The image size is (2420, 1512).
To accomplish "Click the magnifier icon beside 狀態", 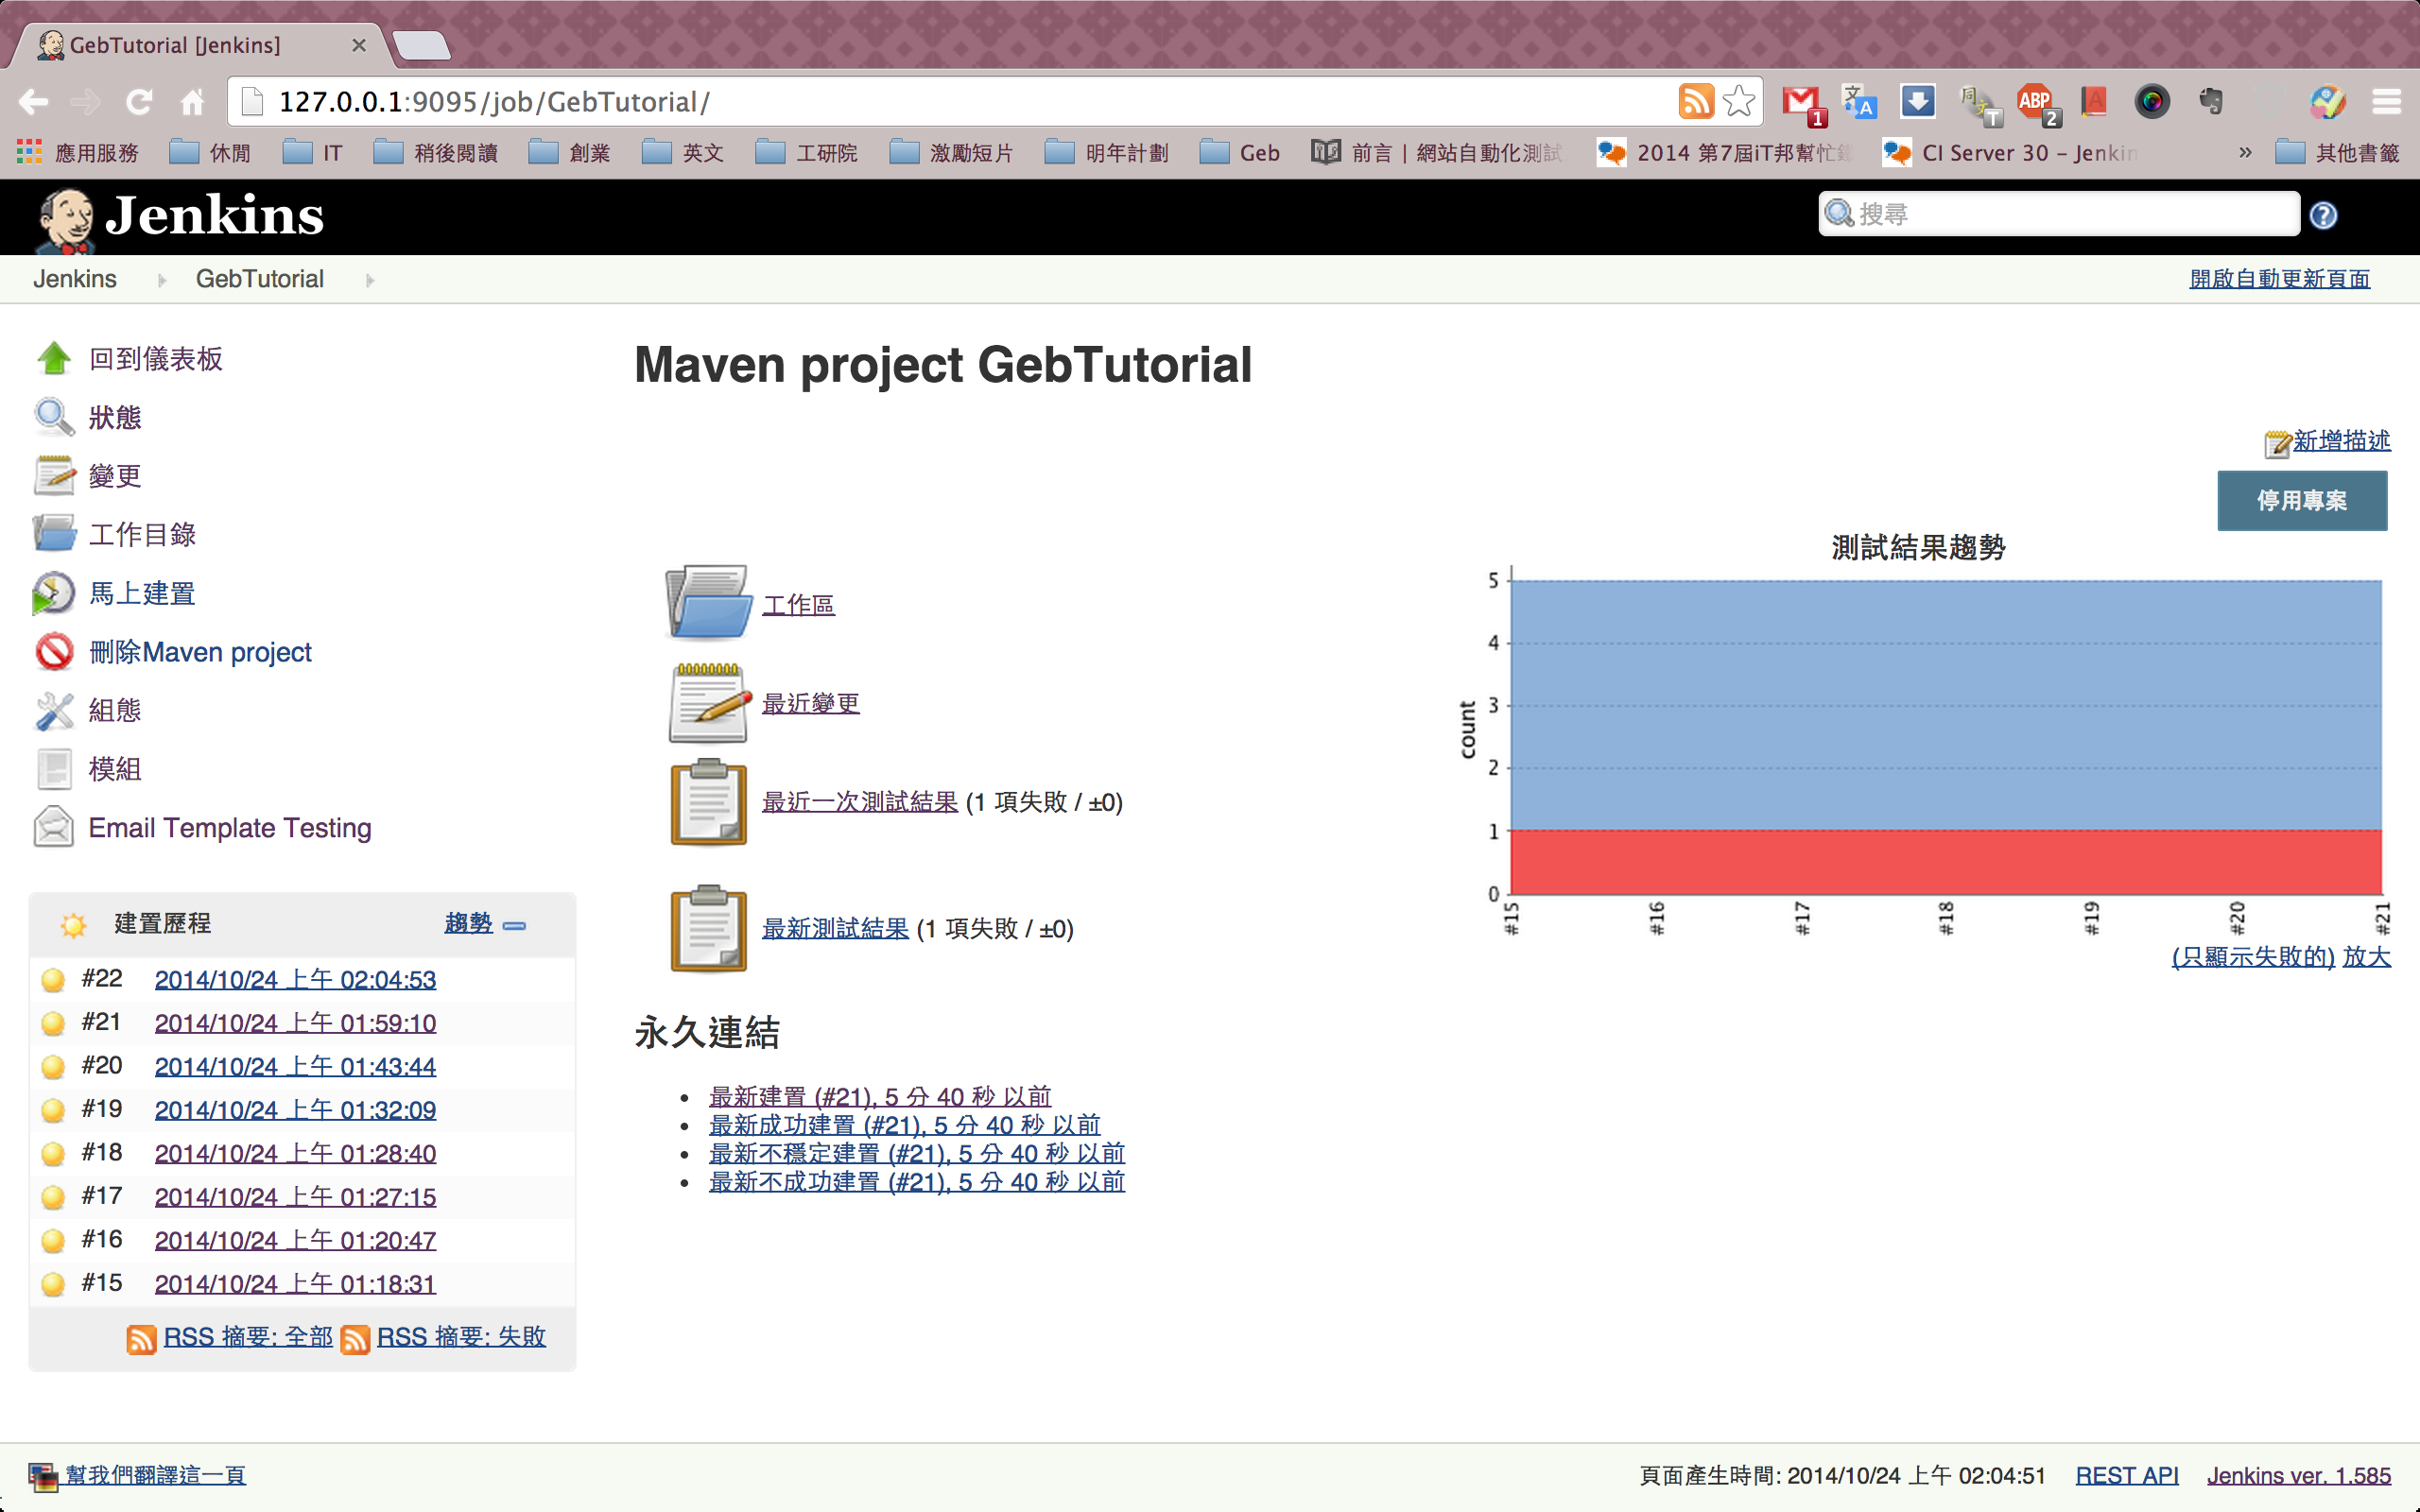I will click(x=54, y=417).
